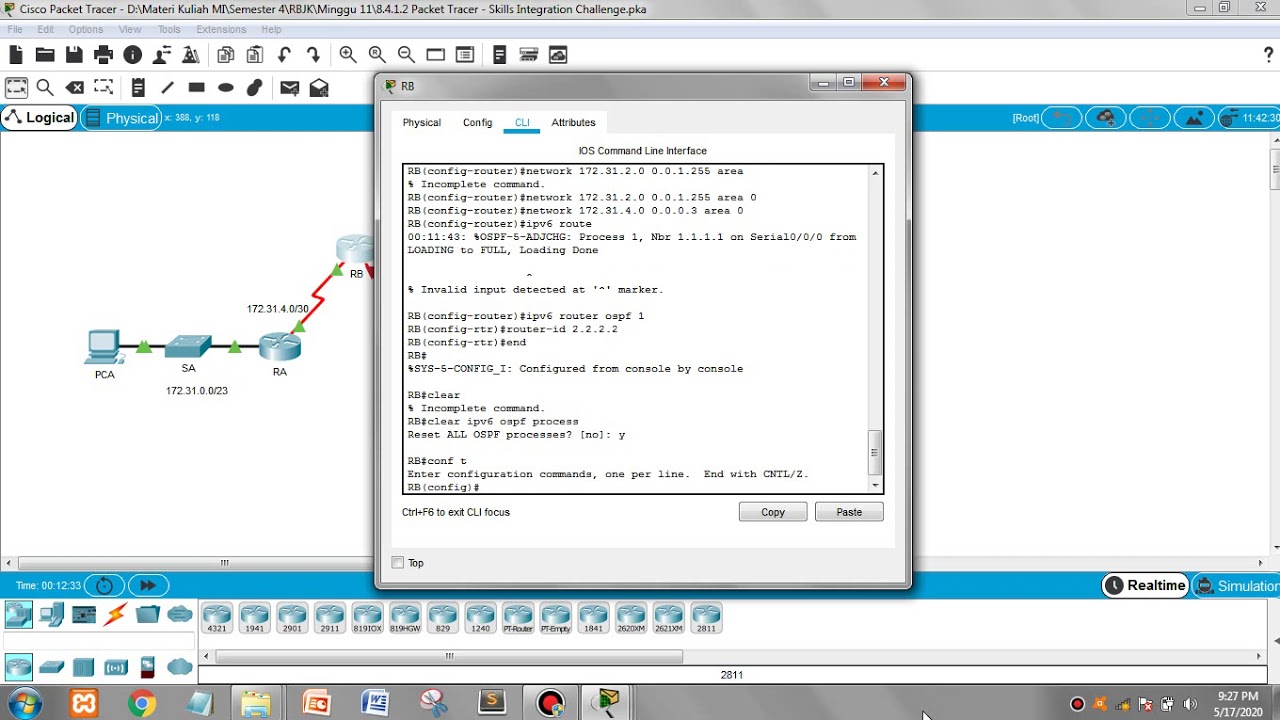The image size is (1280, 720).
Task: Zoom out of the workspace
Action: point(406,55)
